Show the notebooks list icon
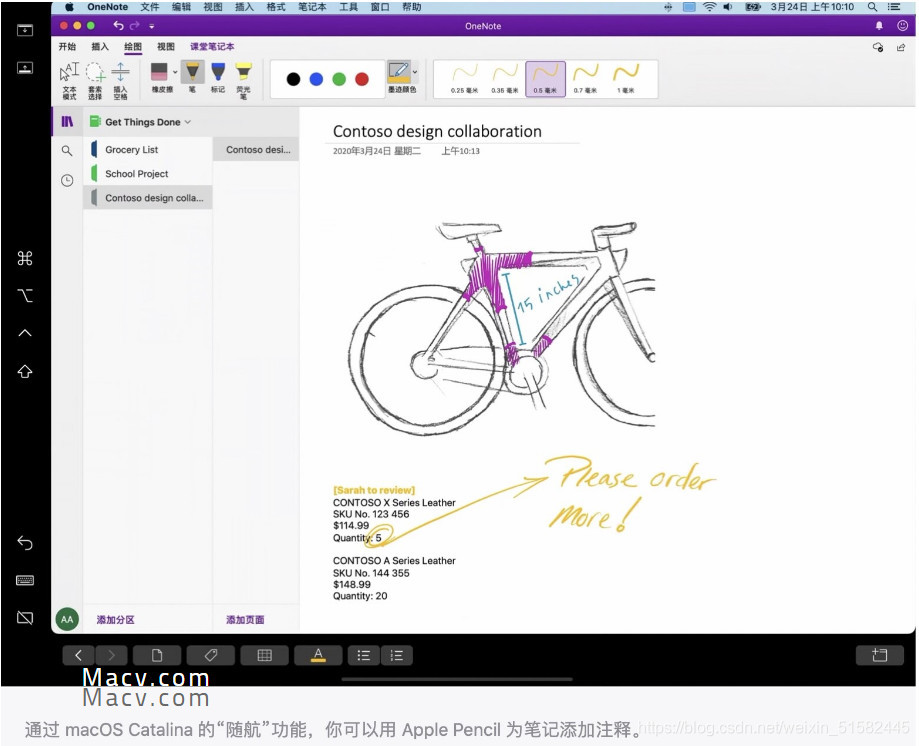The width and height of the screenshot is (919, 746). tap(67, 121)
